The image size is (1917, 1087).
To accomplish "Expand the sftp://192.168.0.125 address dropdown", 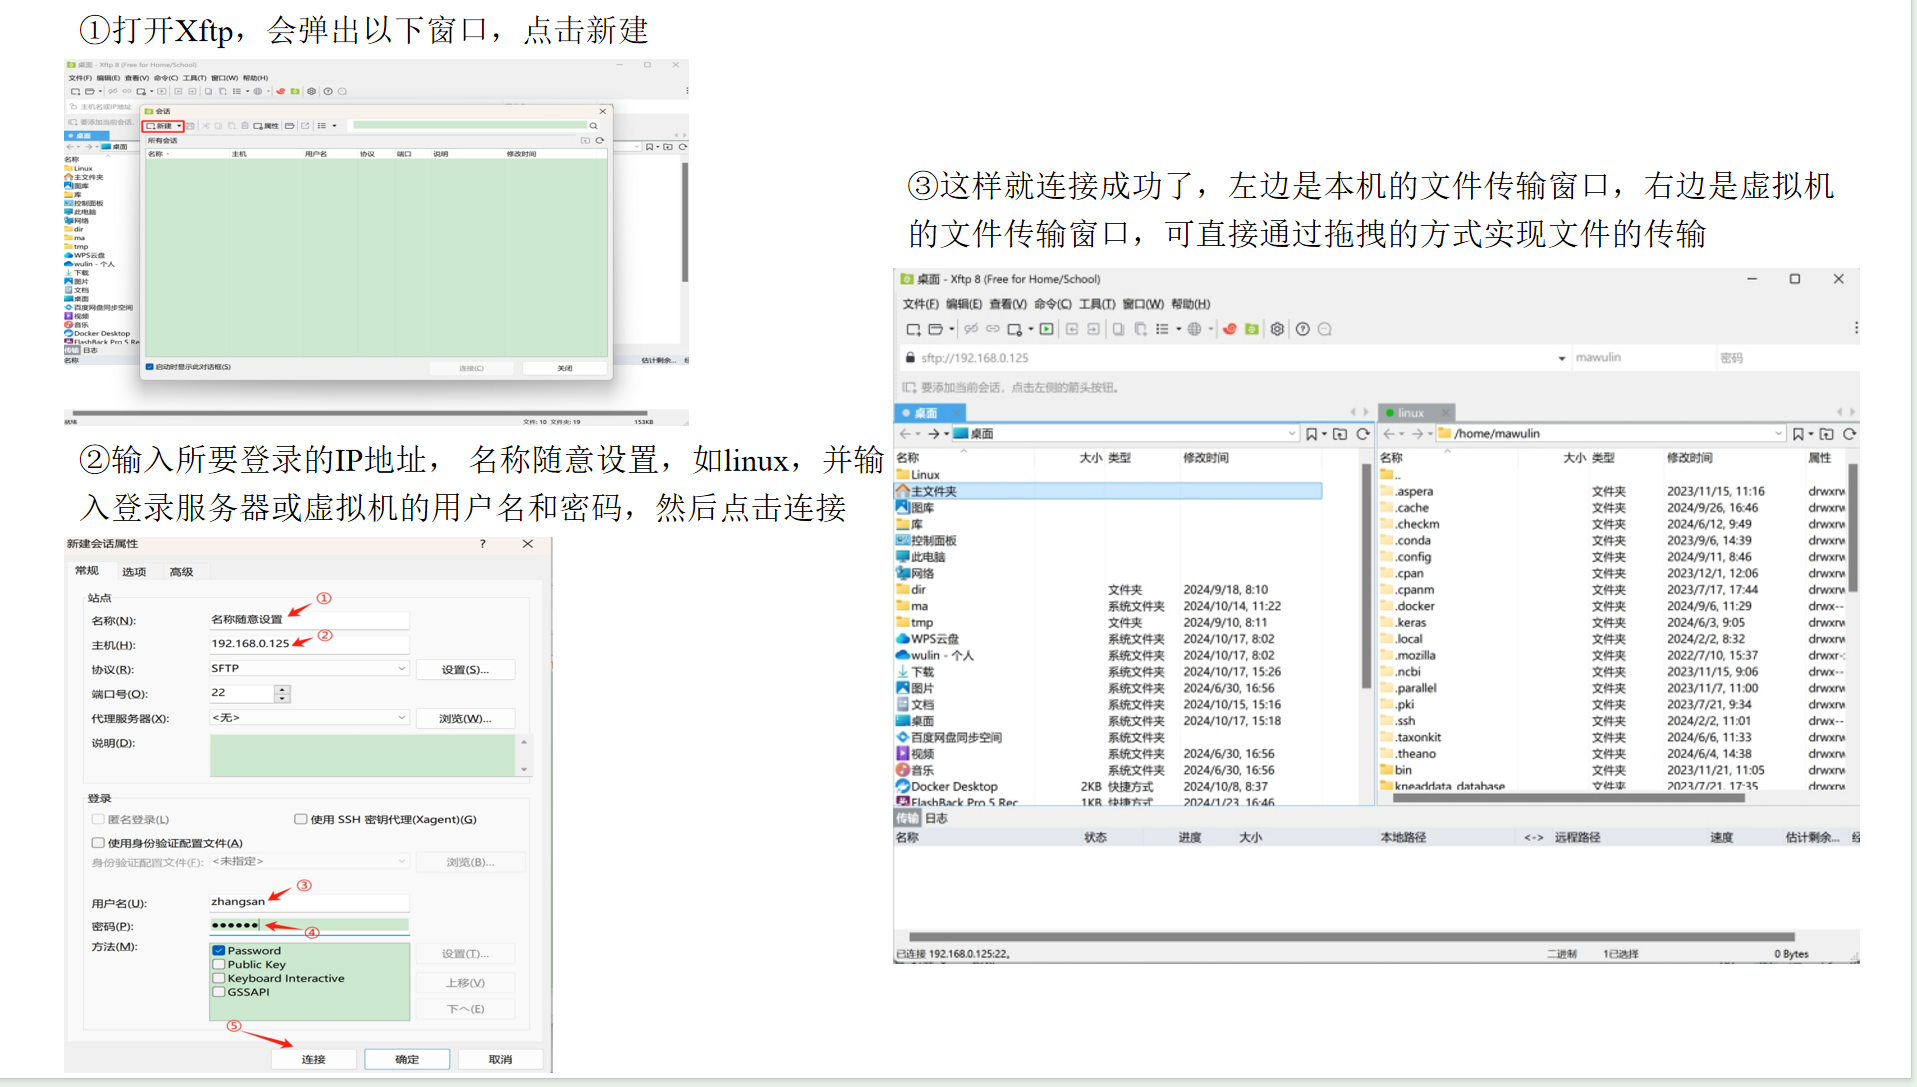I will pyautogui.click(x=1562, y=358).
